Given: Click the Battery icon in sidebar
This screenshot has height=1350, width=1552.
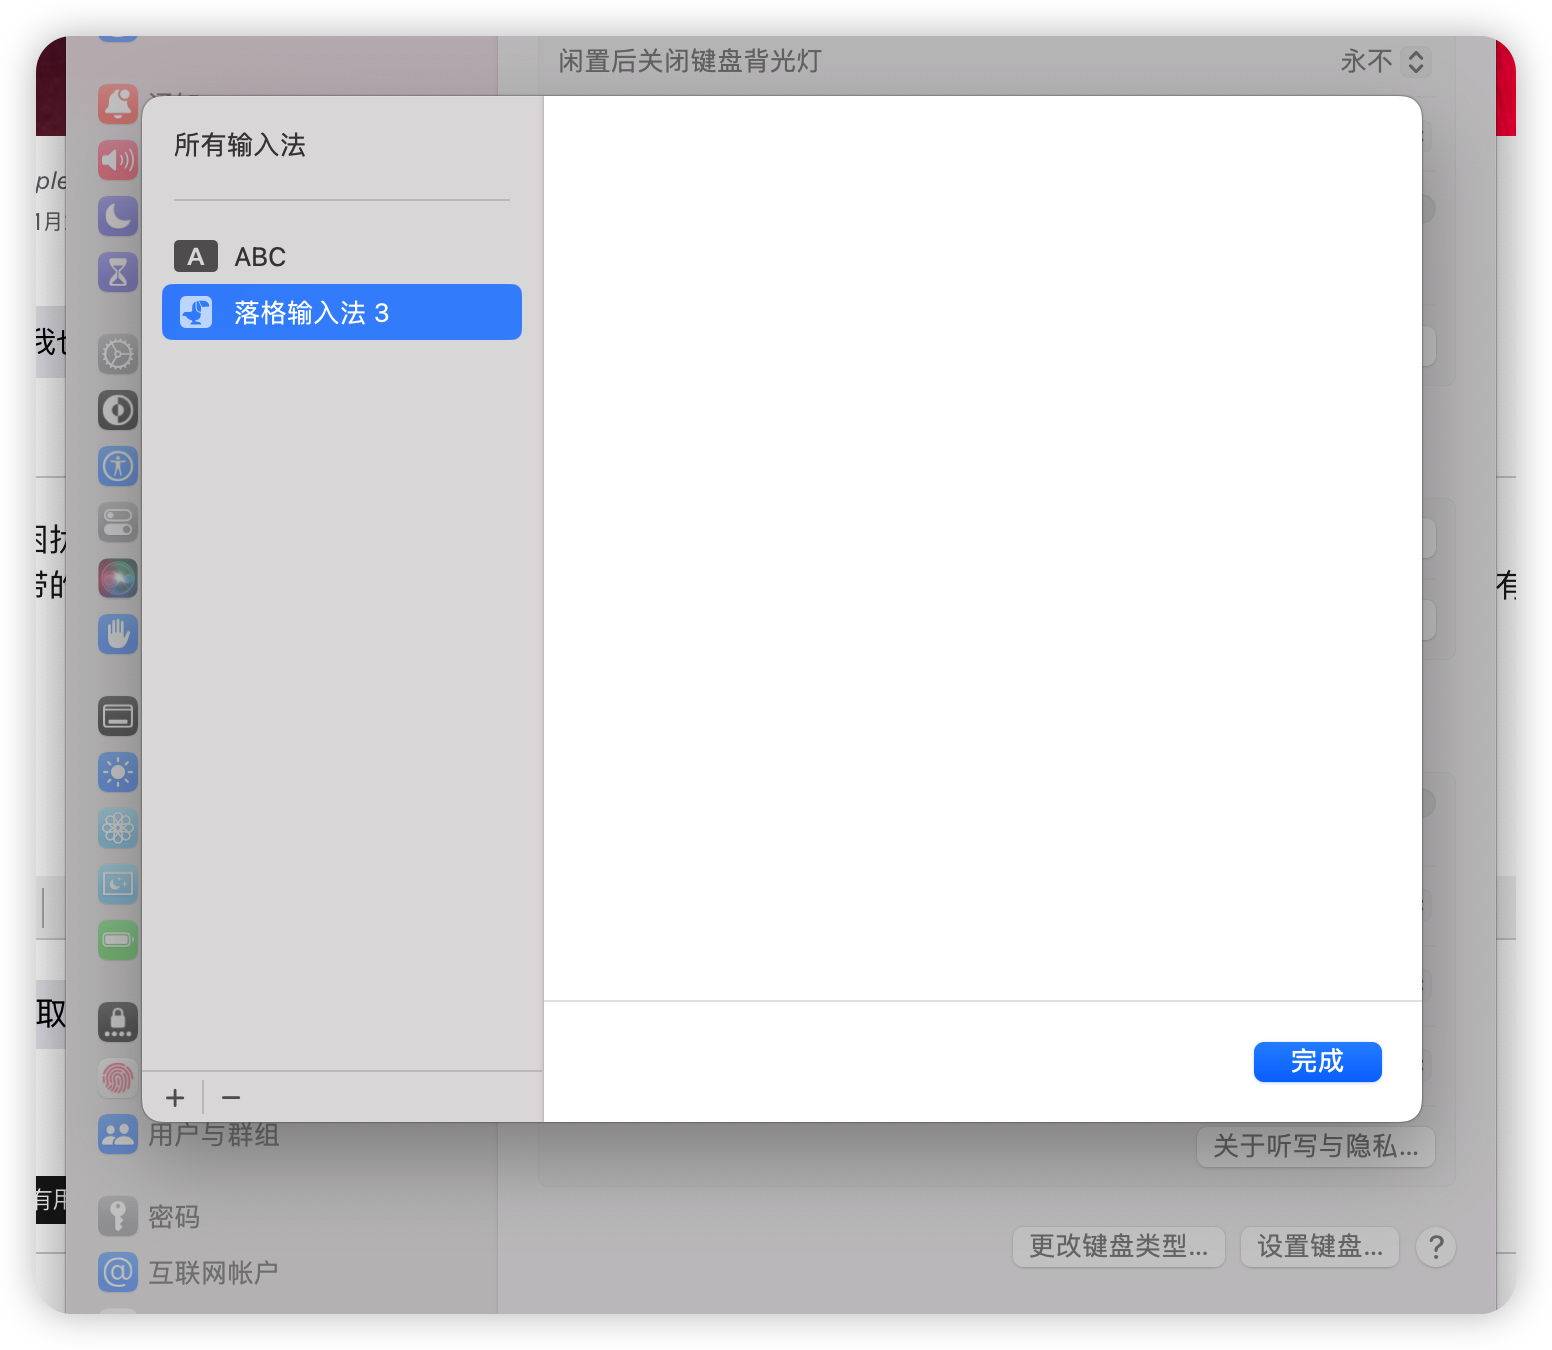Looking at the screenshot, I should tap(118, 940).
